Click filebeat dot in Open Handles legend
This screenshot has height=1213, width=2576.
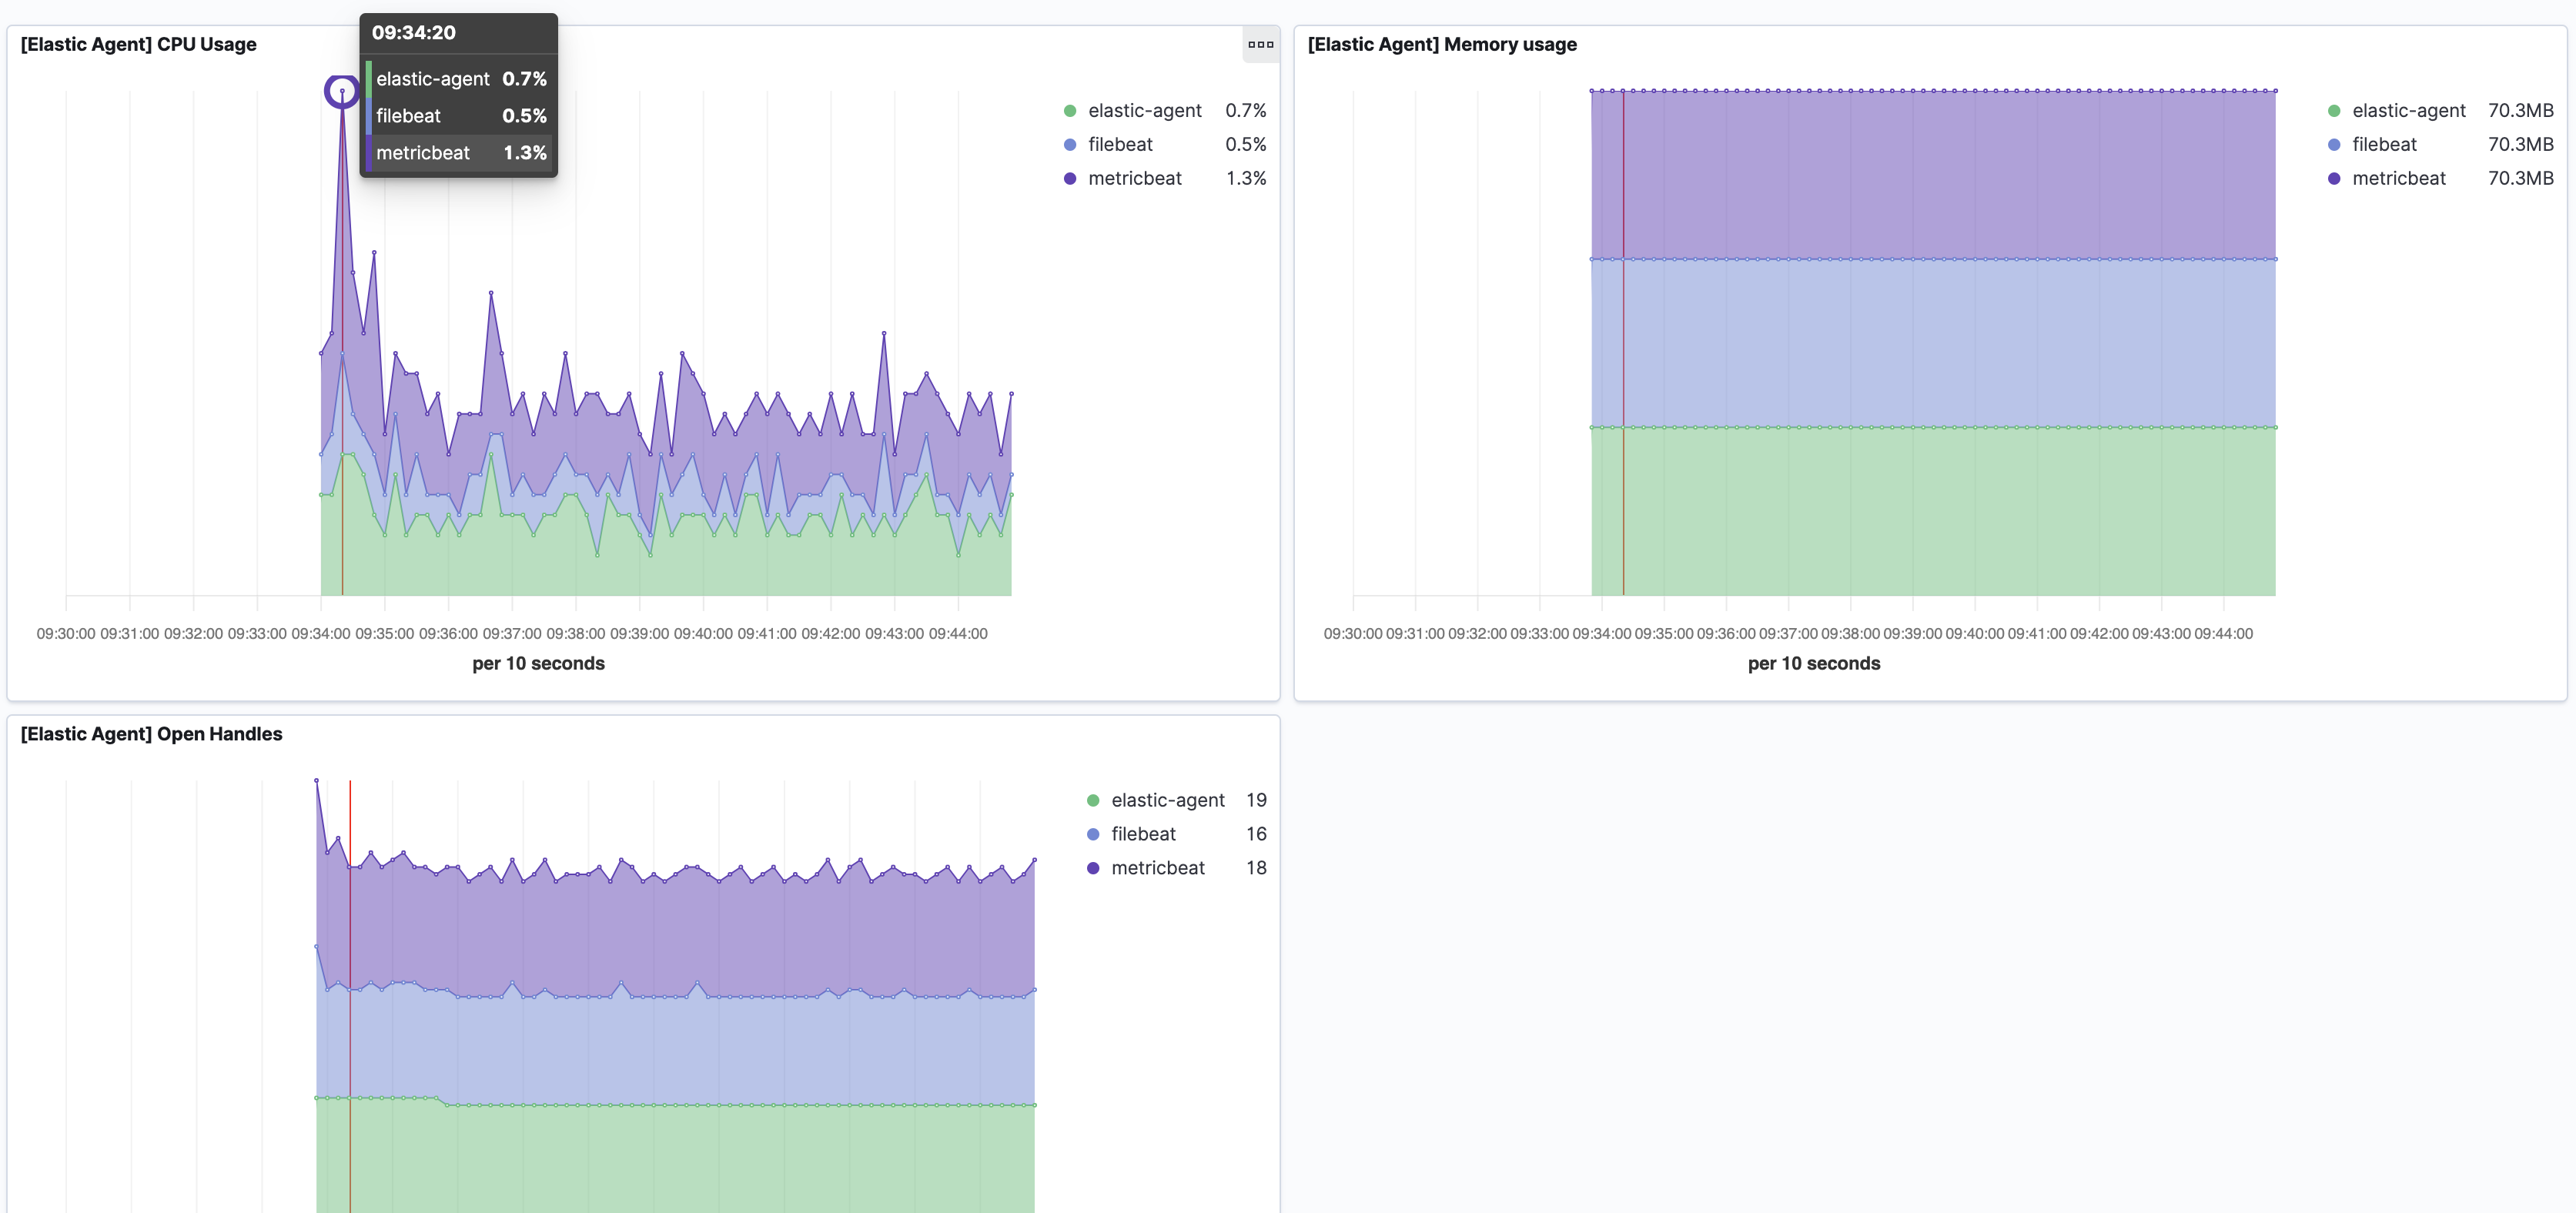(1093, 835)
